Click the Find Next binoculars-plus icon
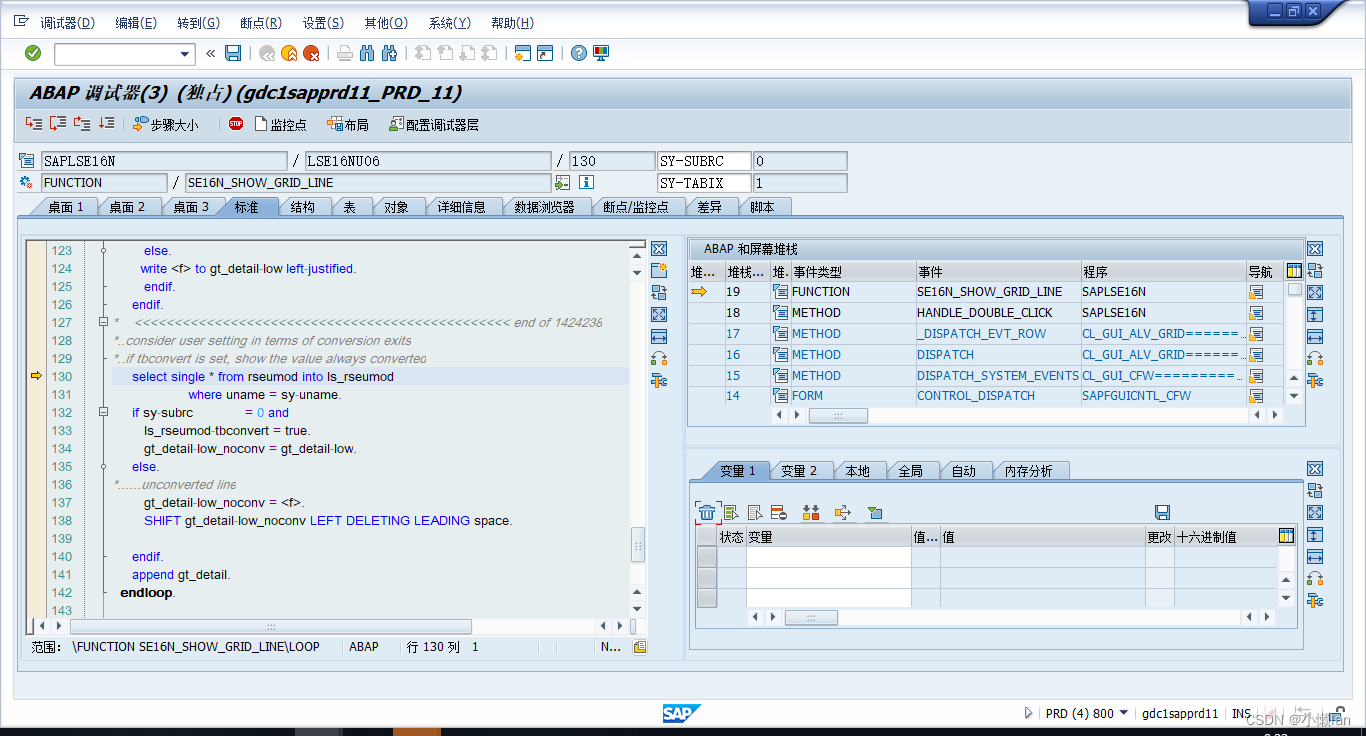Screen dimensions: 1366x736 [389, 53]
